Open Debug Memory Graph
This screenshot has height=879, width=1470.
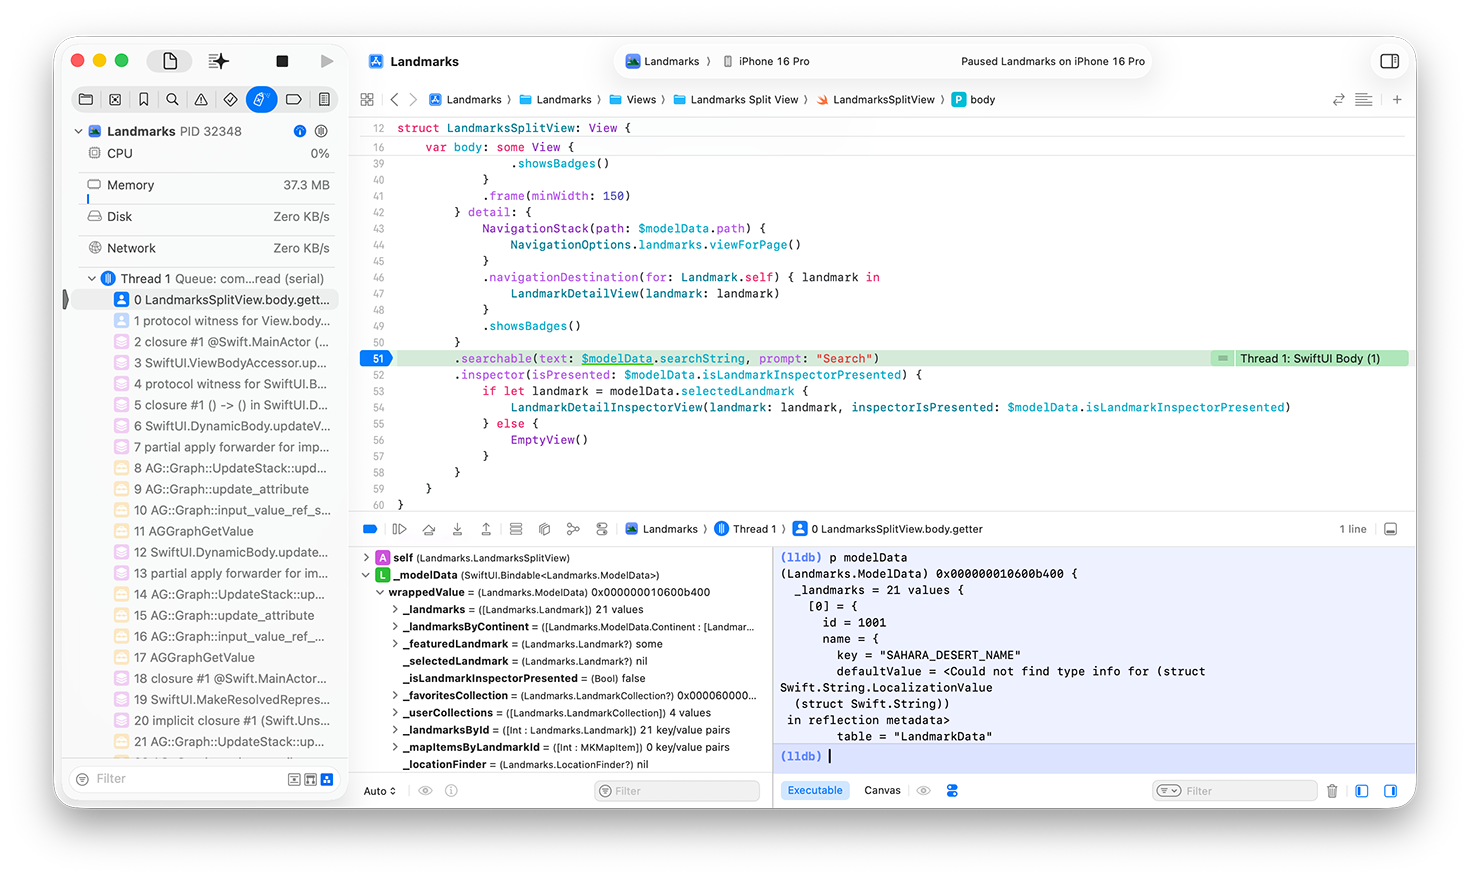pyautogui.click(x=573, y=529)
